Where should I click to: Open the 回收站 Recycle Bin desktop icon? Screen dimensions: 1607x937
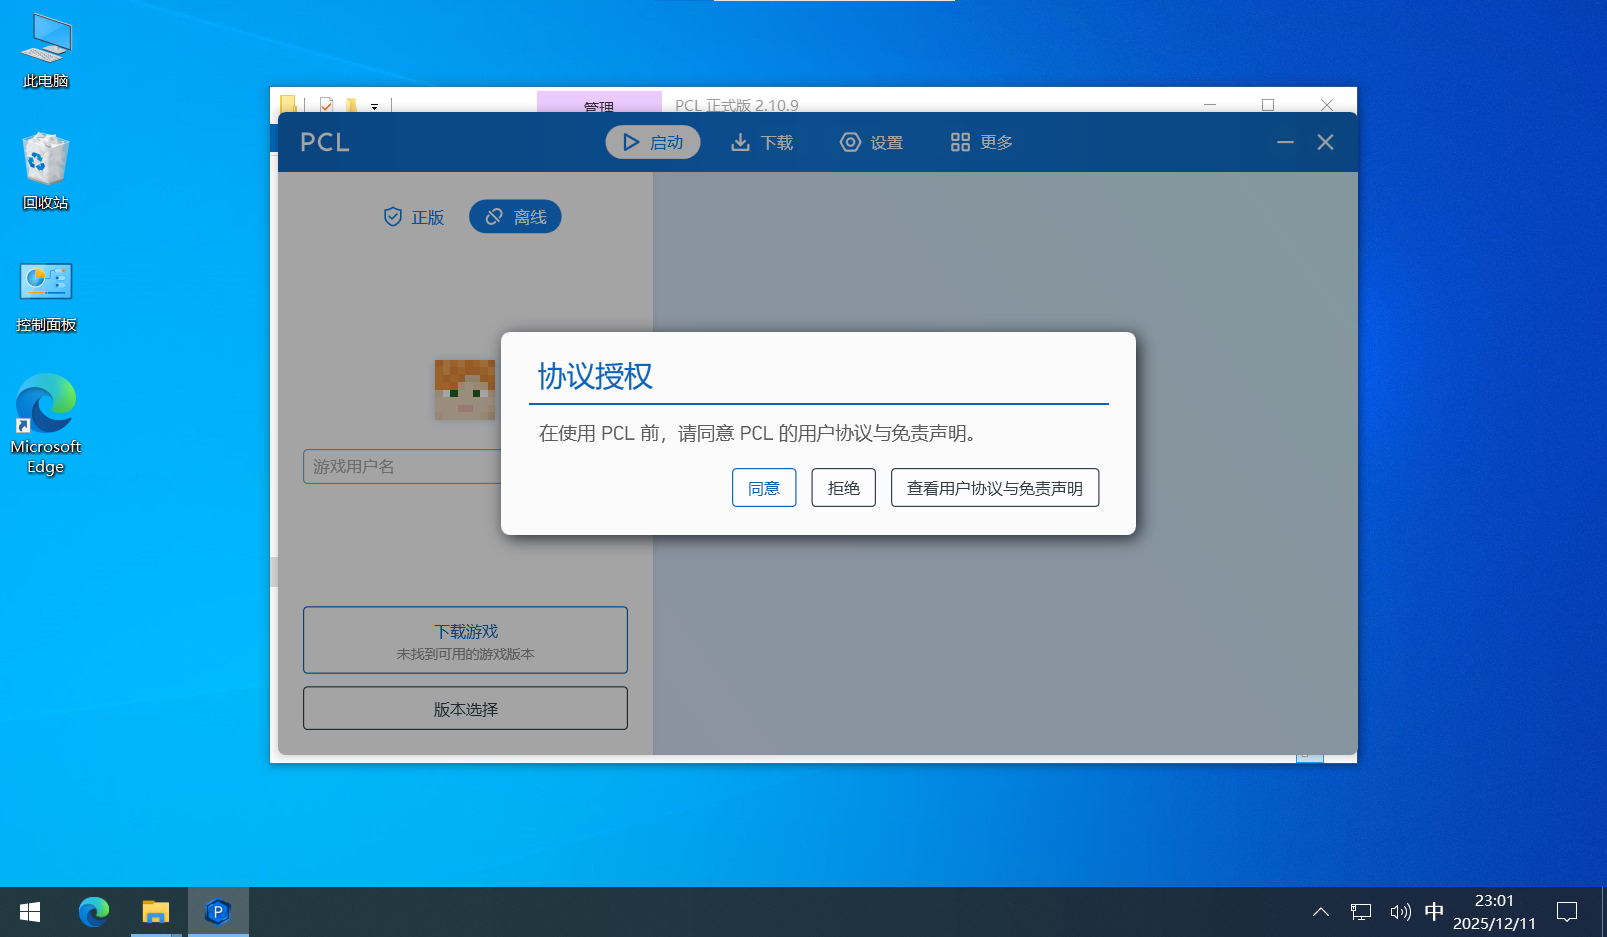46,170
